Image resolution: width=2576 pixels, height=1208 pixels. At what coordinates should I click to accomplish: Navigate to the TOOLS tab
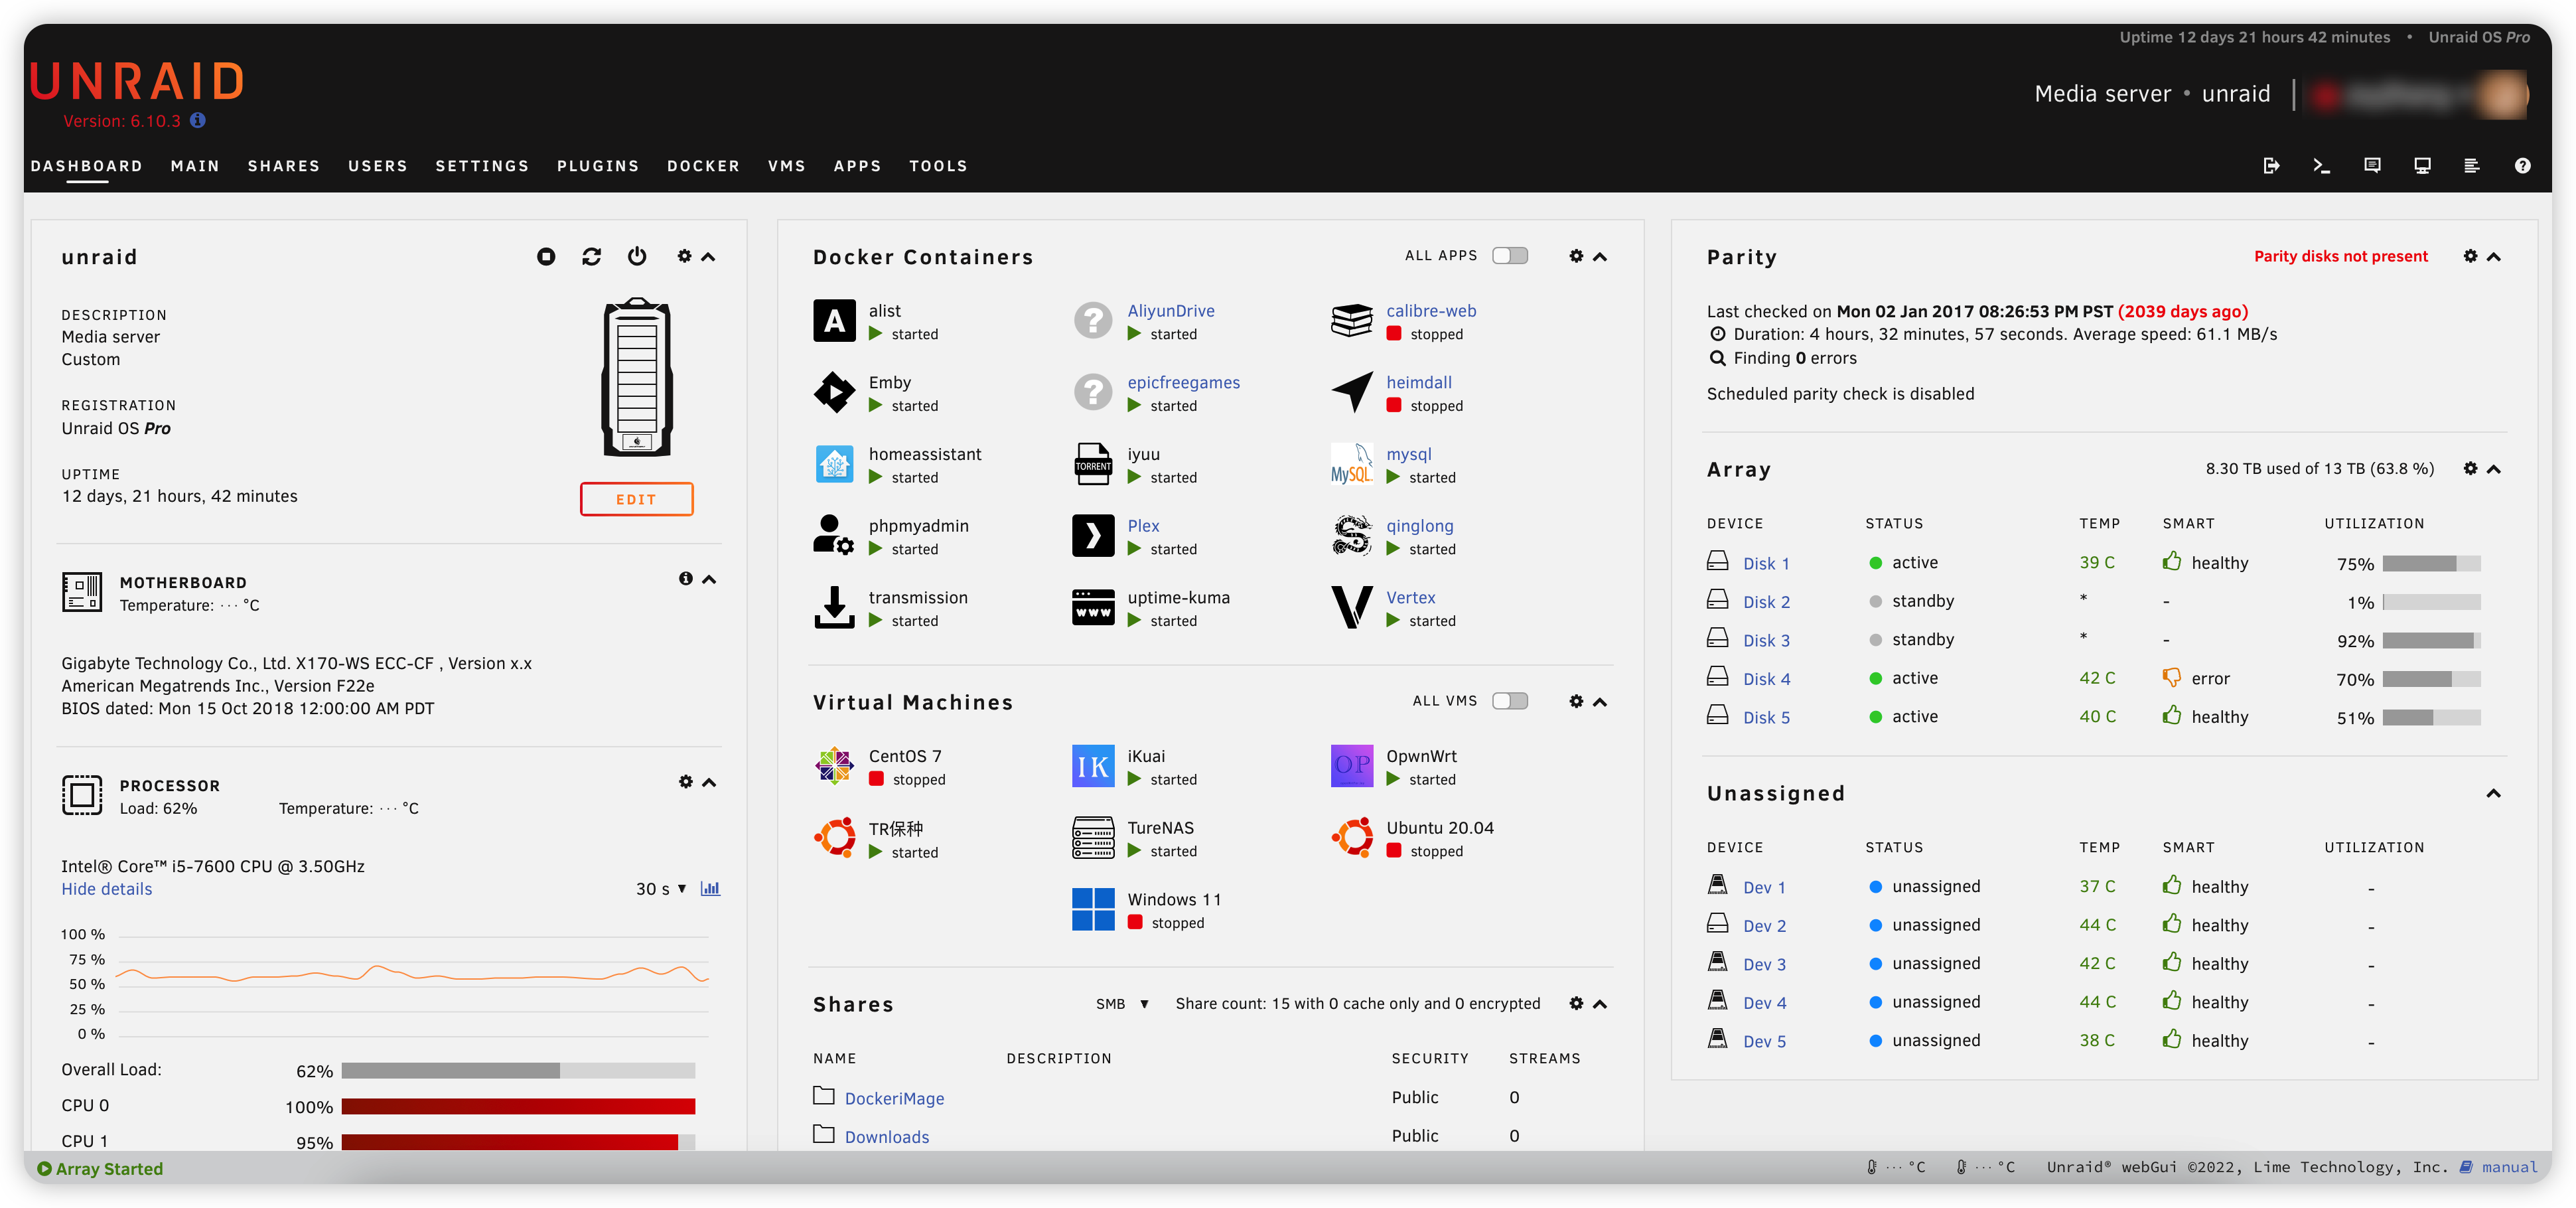click(938, 166)
